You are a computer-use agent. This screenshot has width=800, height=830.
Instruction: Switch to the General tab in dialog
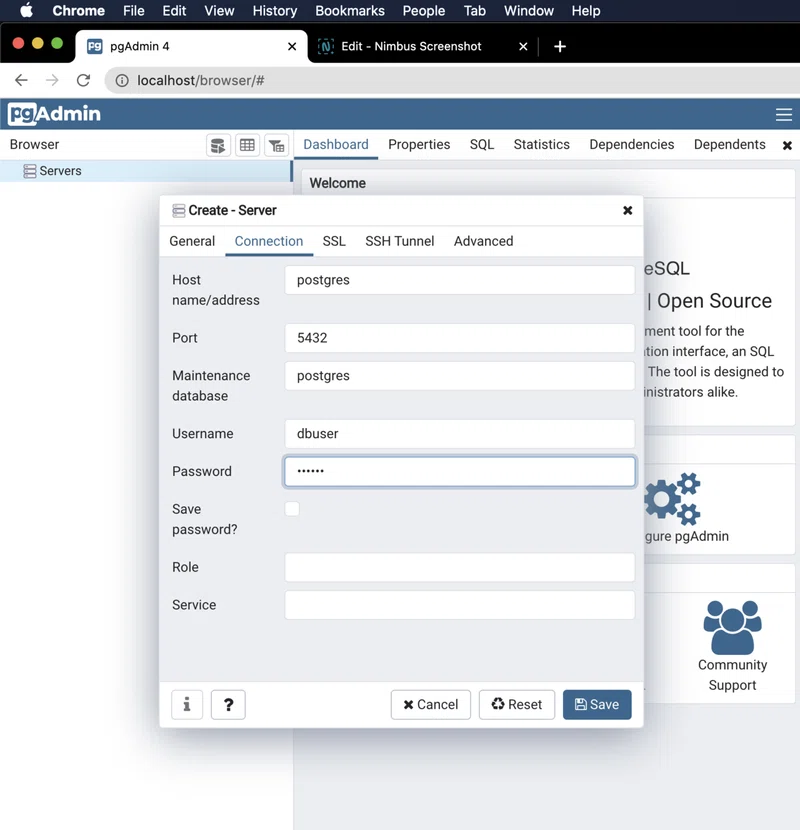coord(192,241)
